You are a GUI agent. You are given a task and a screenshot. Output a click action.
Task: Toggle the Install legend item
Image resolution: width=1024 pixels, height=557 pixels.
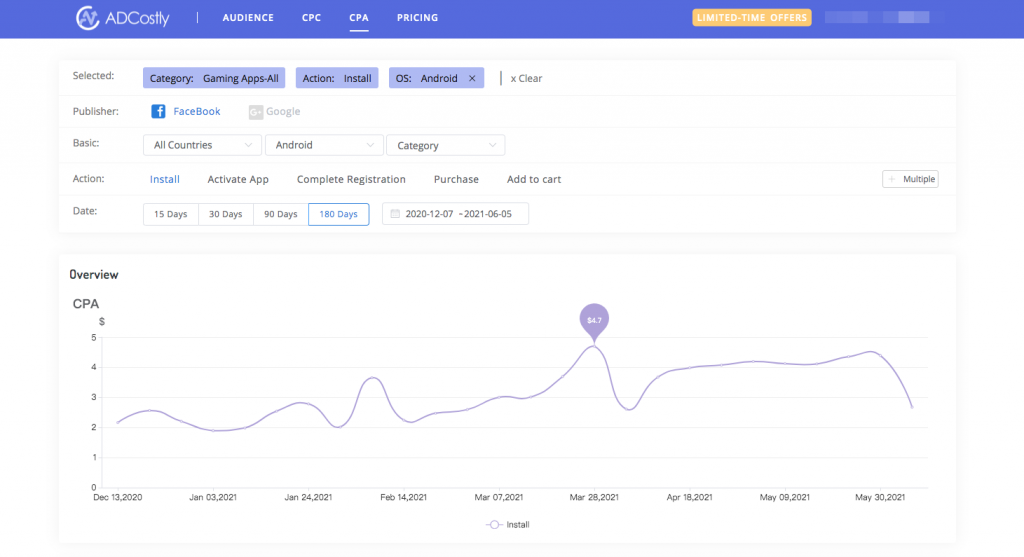pos(508,524)
